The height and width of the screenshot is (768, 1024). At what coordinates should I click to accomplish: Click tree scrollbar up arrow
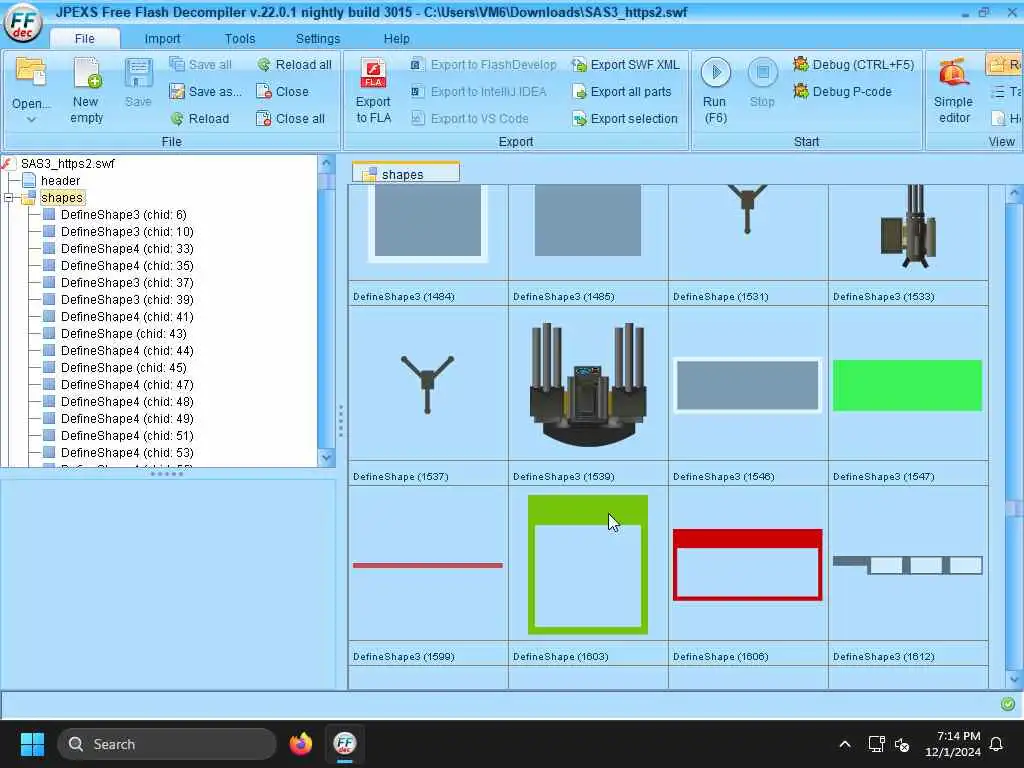pos(327,163)
